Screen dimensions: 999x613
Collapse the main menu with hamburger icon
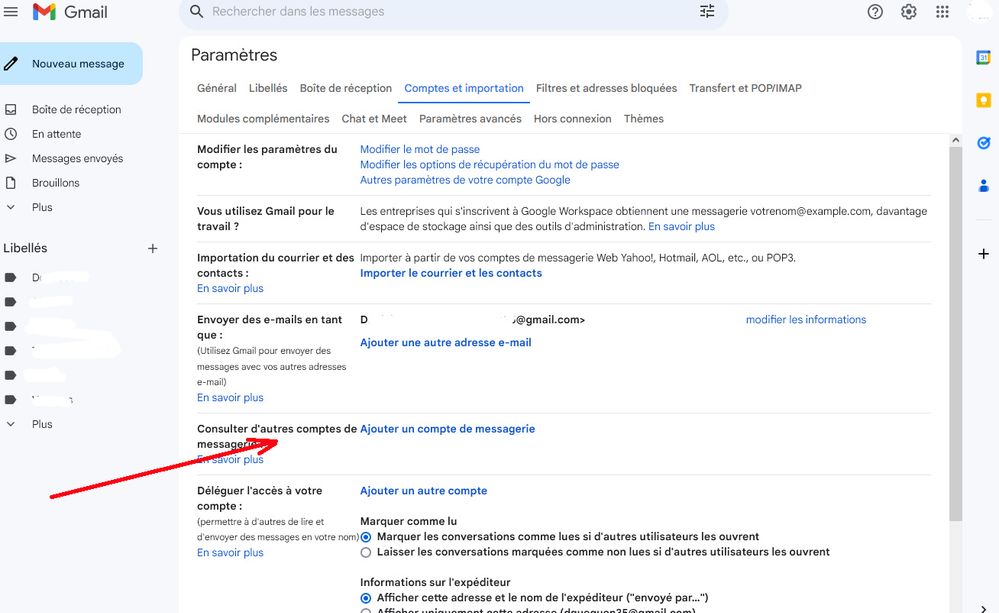click(x=10, y=11)
